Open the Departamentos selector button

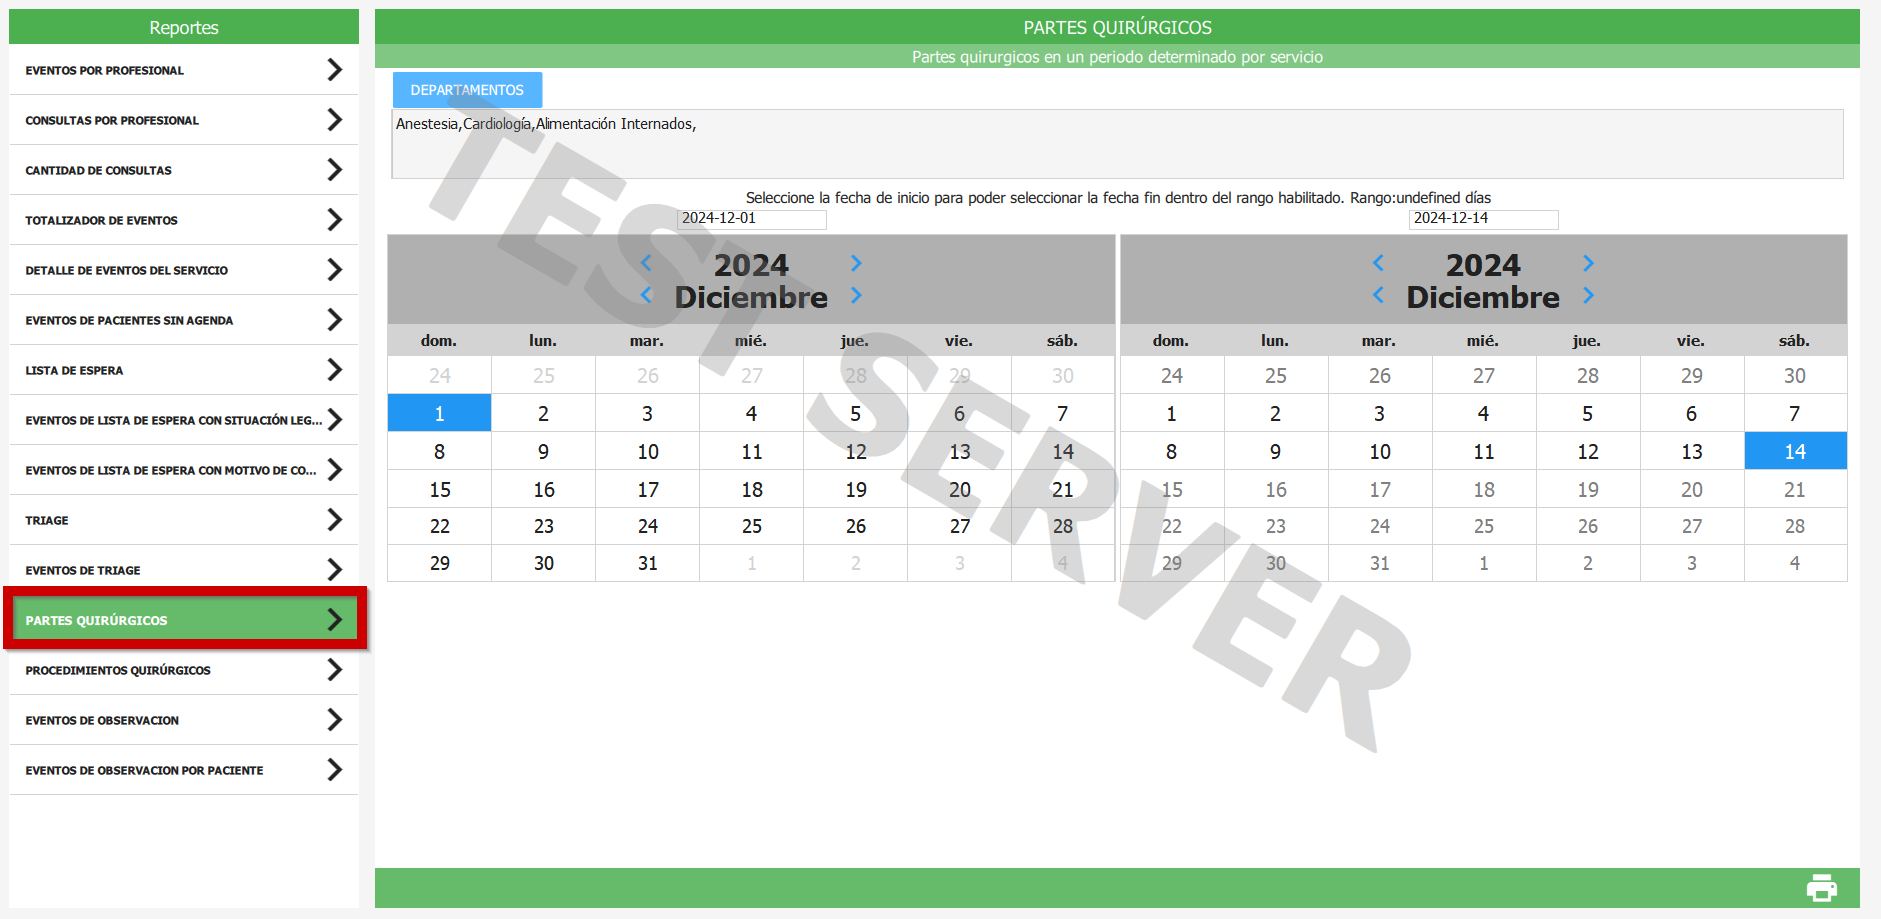tap(467, 90)
